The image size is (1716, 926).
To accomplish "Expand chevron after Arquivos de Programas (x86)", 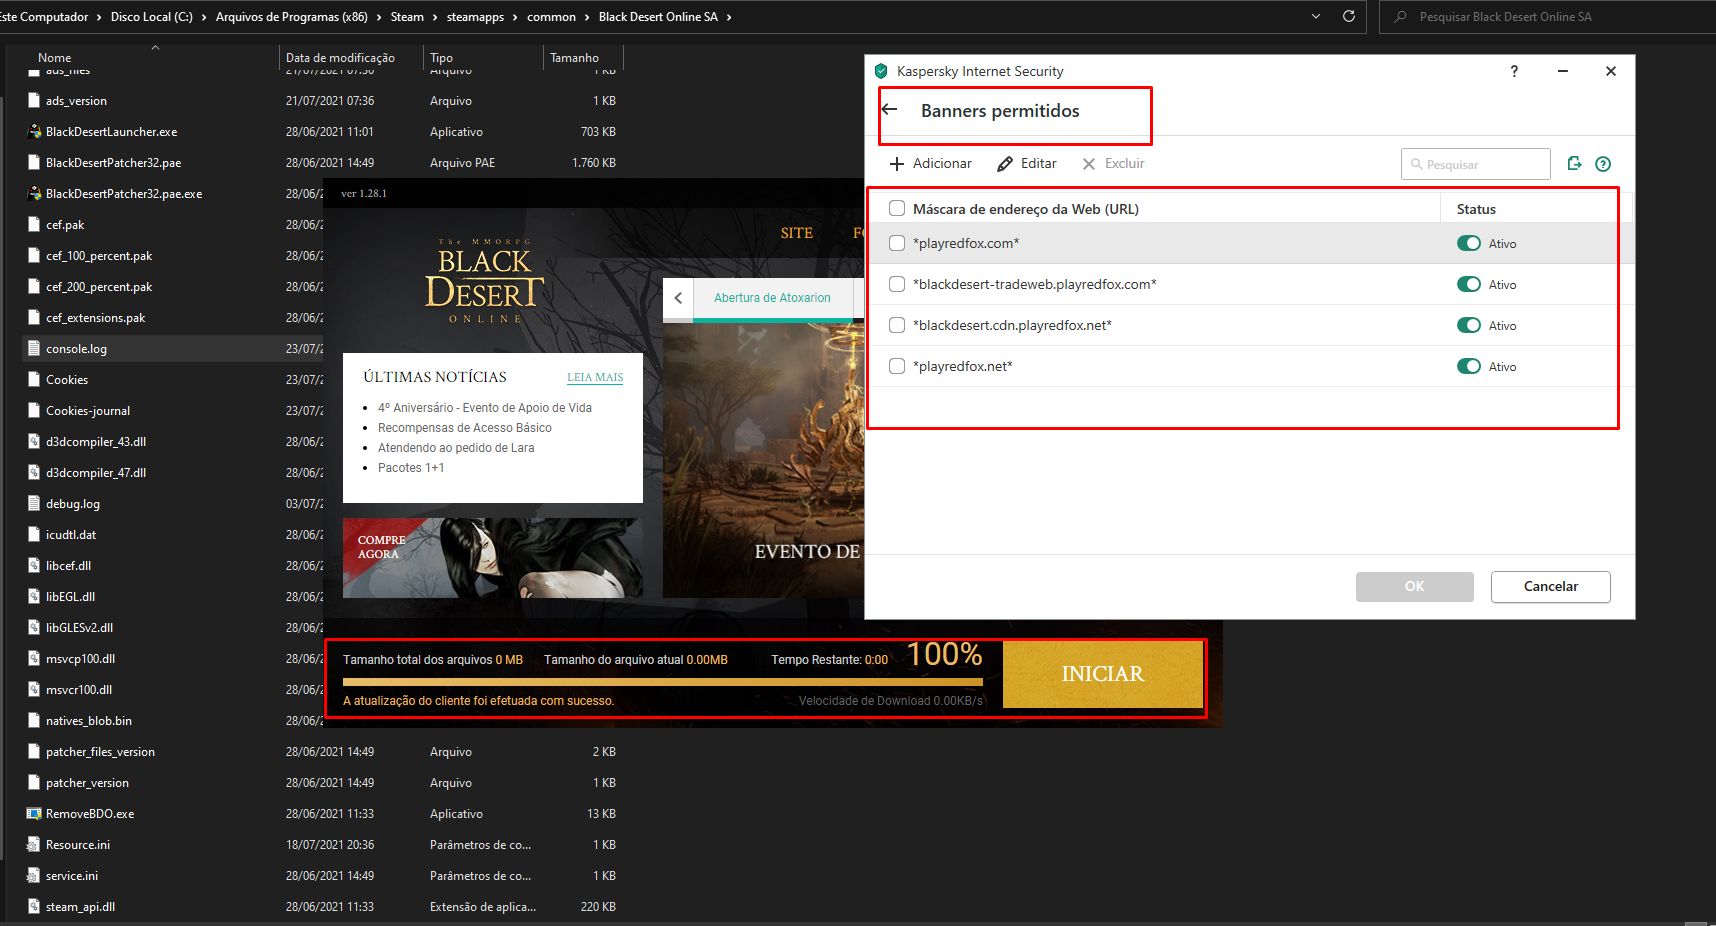I will pos(379,17).
